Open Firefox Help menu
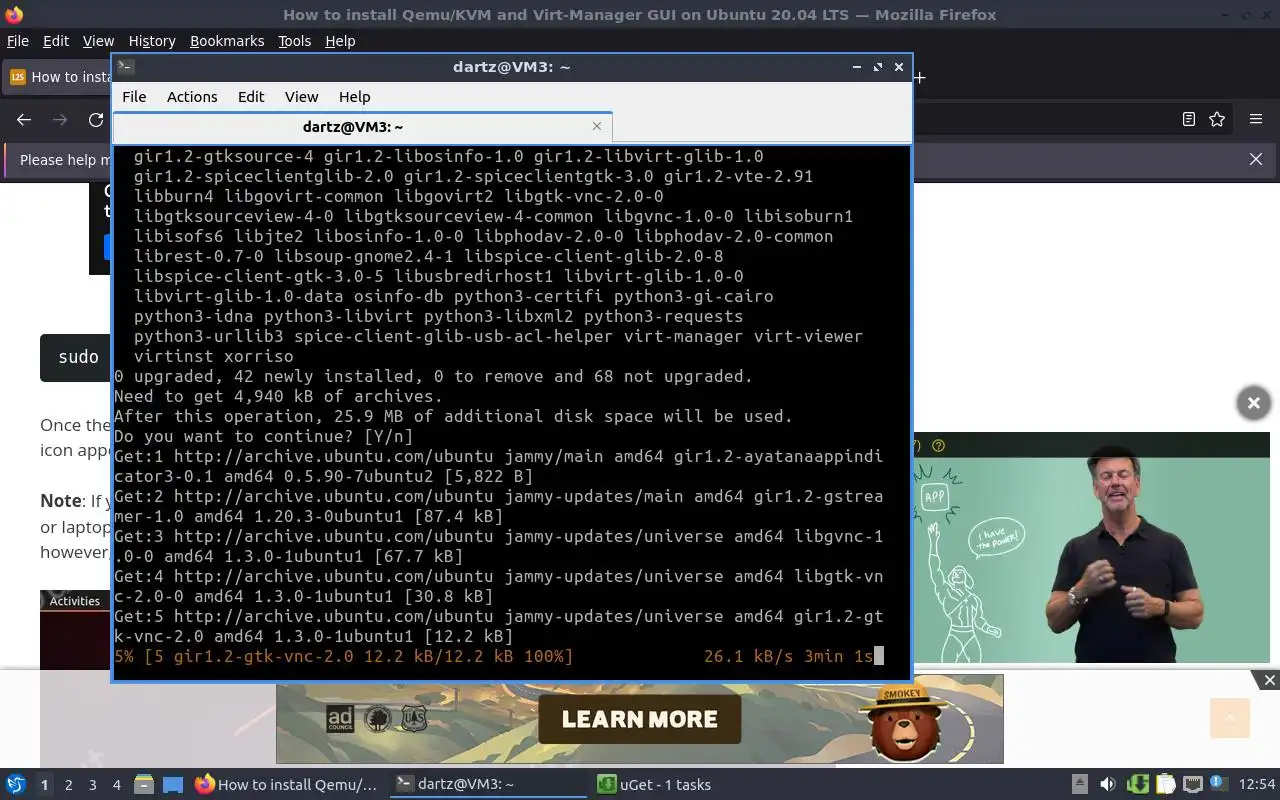 [x=340, y=41]
